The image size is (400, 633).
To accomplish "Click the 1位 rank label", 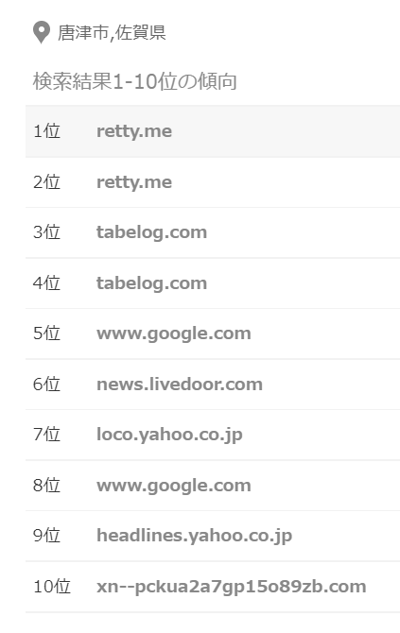I will pyautogui.click(x=47, y=131).
